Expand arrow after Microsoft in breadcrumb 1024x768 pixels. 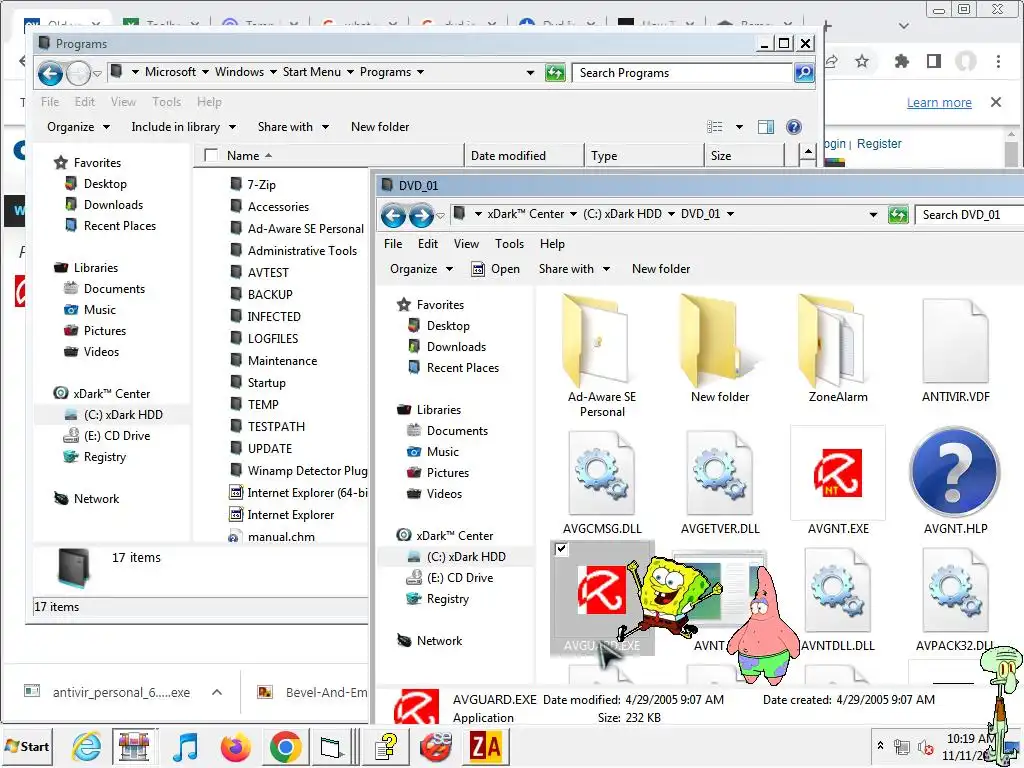click(x=205, y=72)
